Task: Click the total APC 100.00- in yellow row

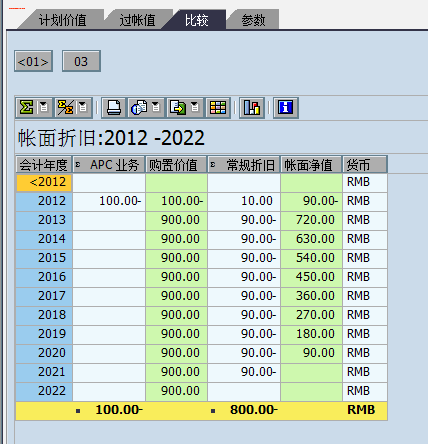Action: [119, 410]
